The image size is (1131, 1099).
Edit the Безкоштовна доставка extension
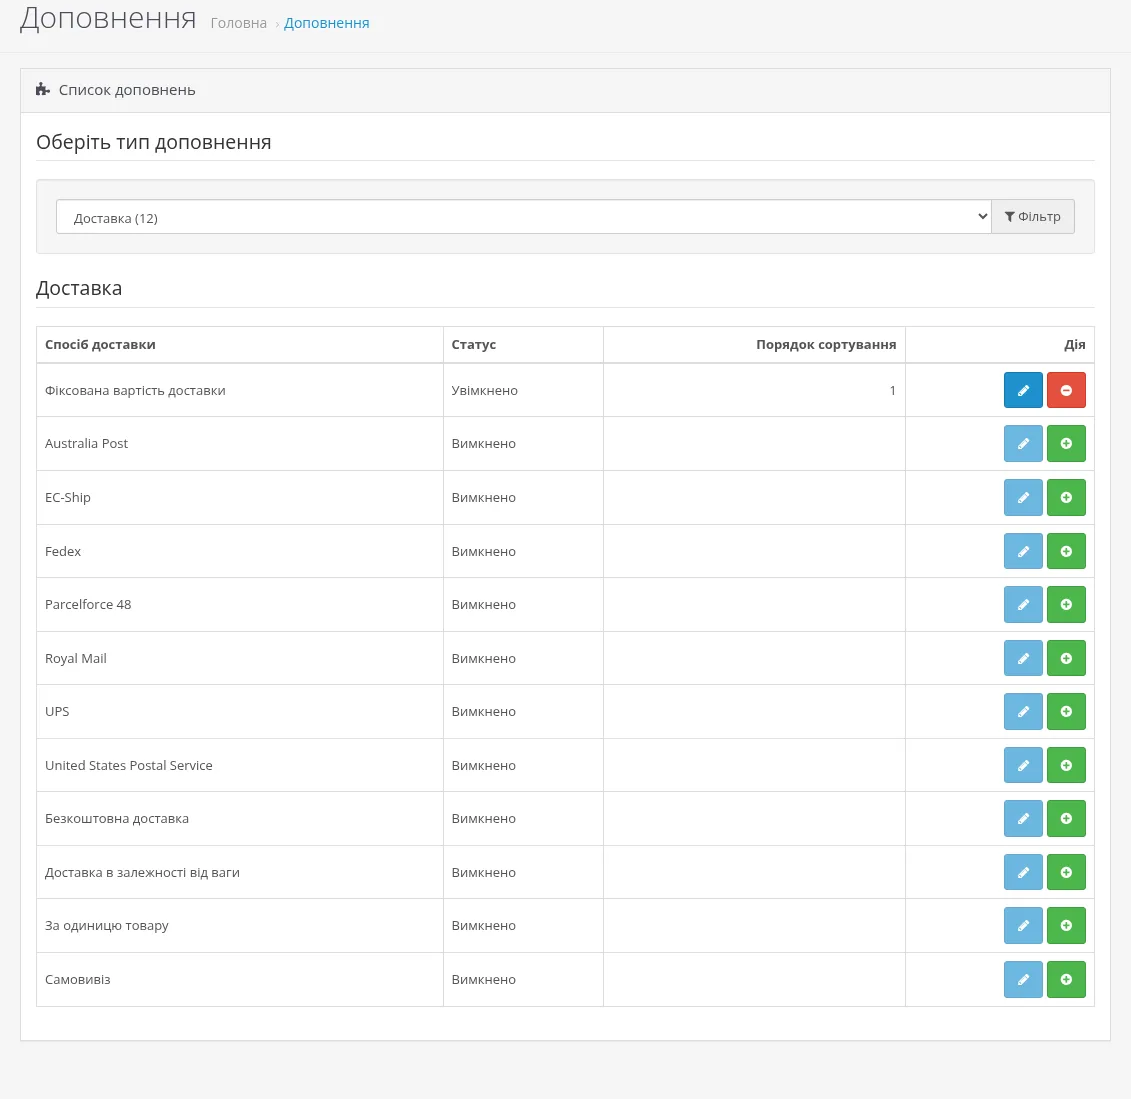click(1023, 818)
